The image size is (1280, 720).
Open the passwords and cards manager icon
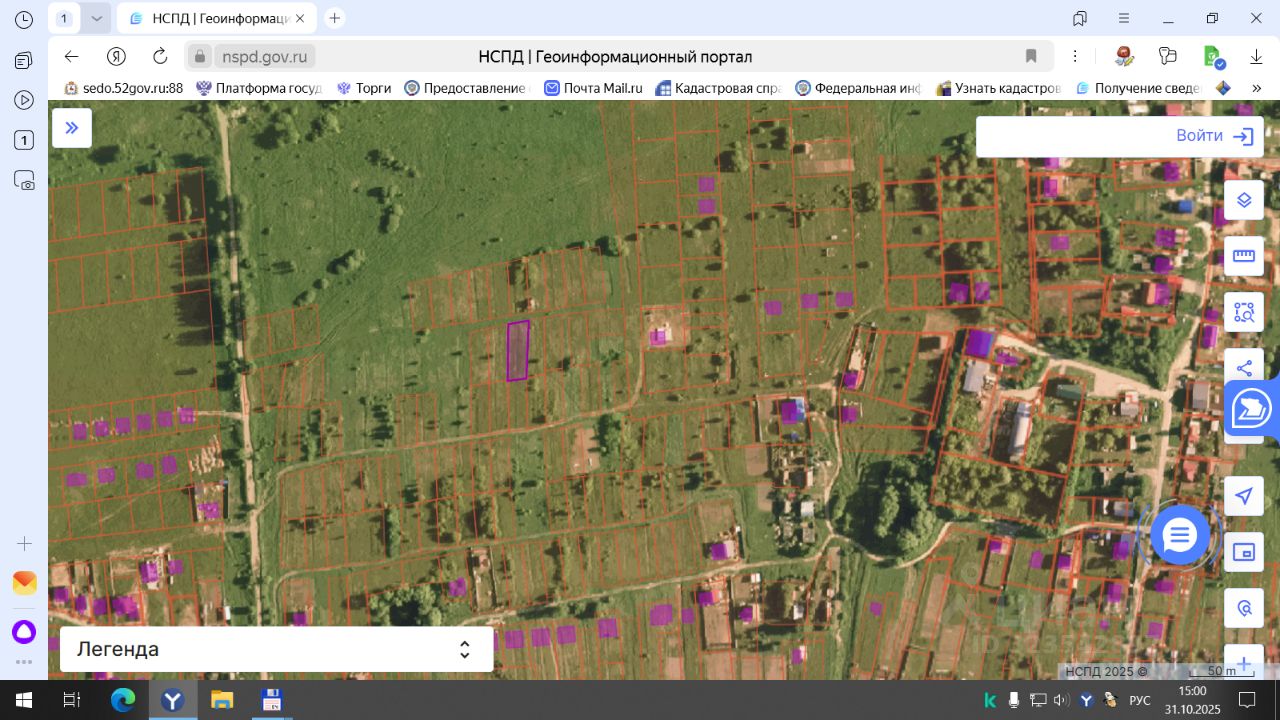click(1168, 56)
